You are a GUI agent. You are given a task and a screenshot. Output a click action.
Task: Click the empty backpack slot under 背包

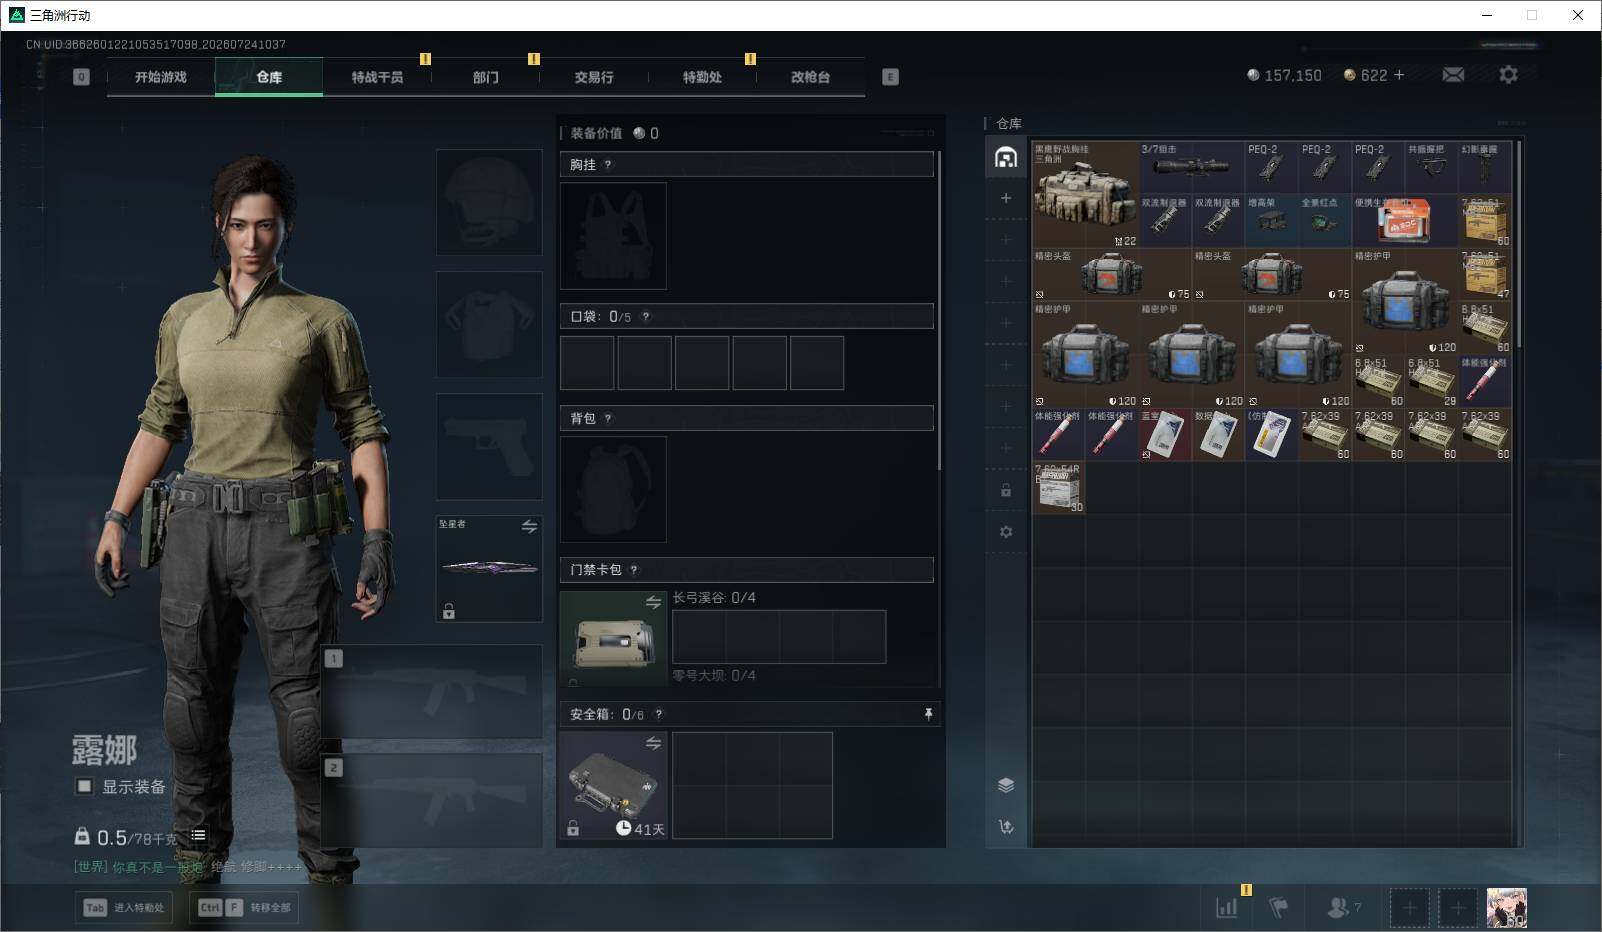point(613,489)
